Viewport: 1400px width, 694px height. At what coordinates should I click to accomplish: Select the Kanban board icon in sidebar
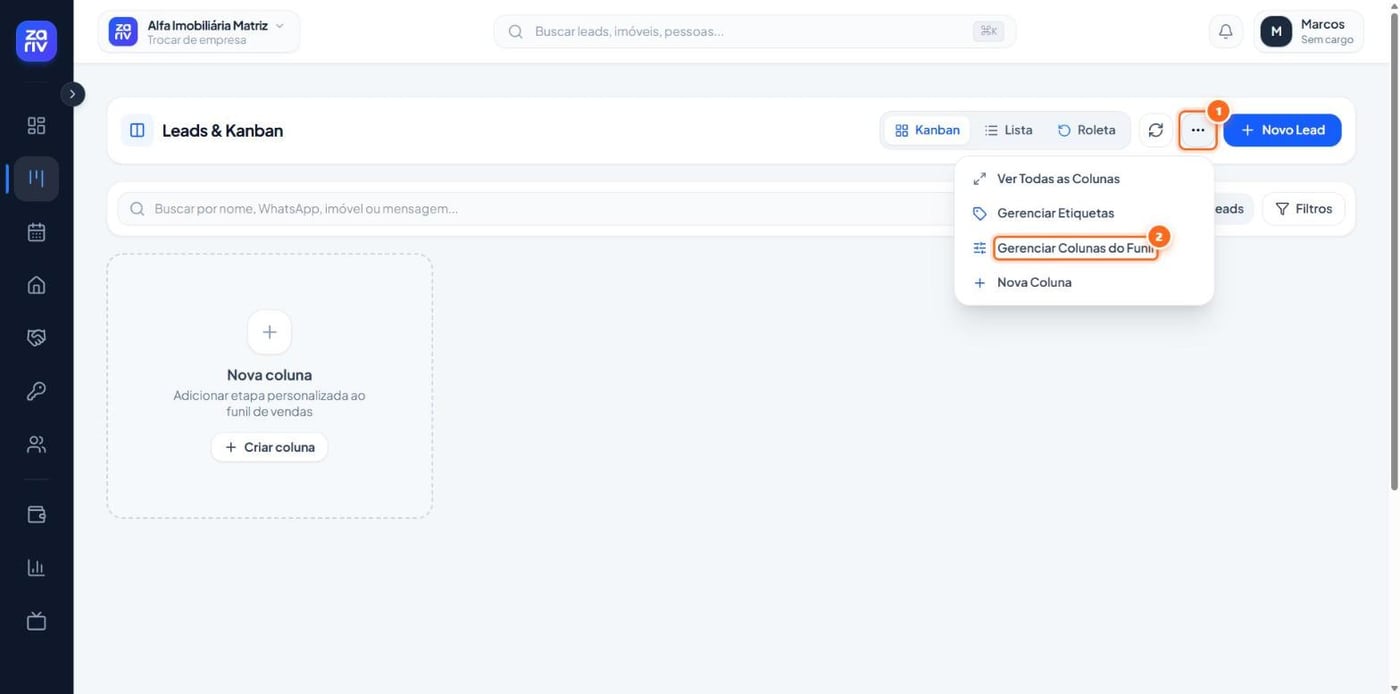coord(36,179)
